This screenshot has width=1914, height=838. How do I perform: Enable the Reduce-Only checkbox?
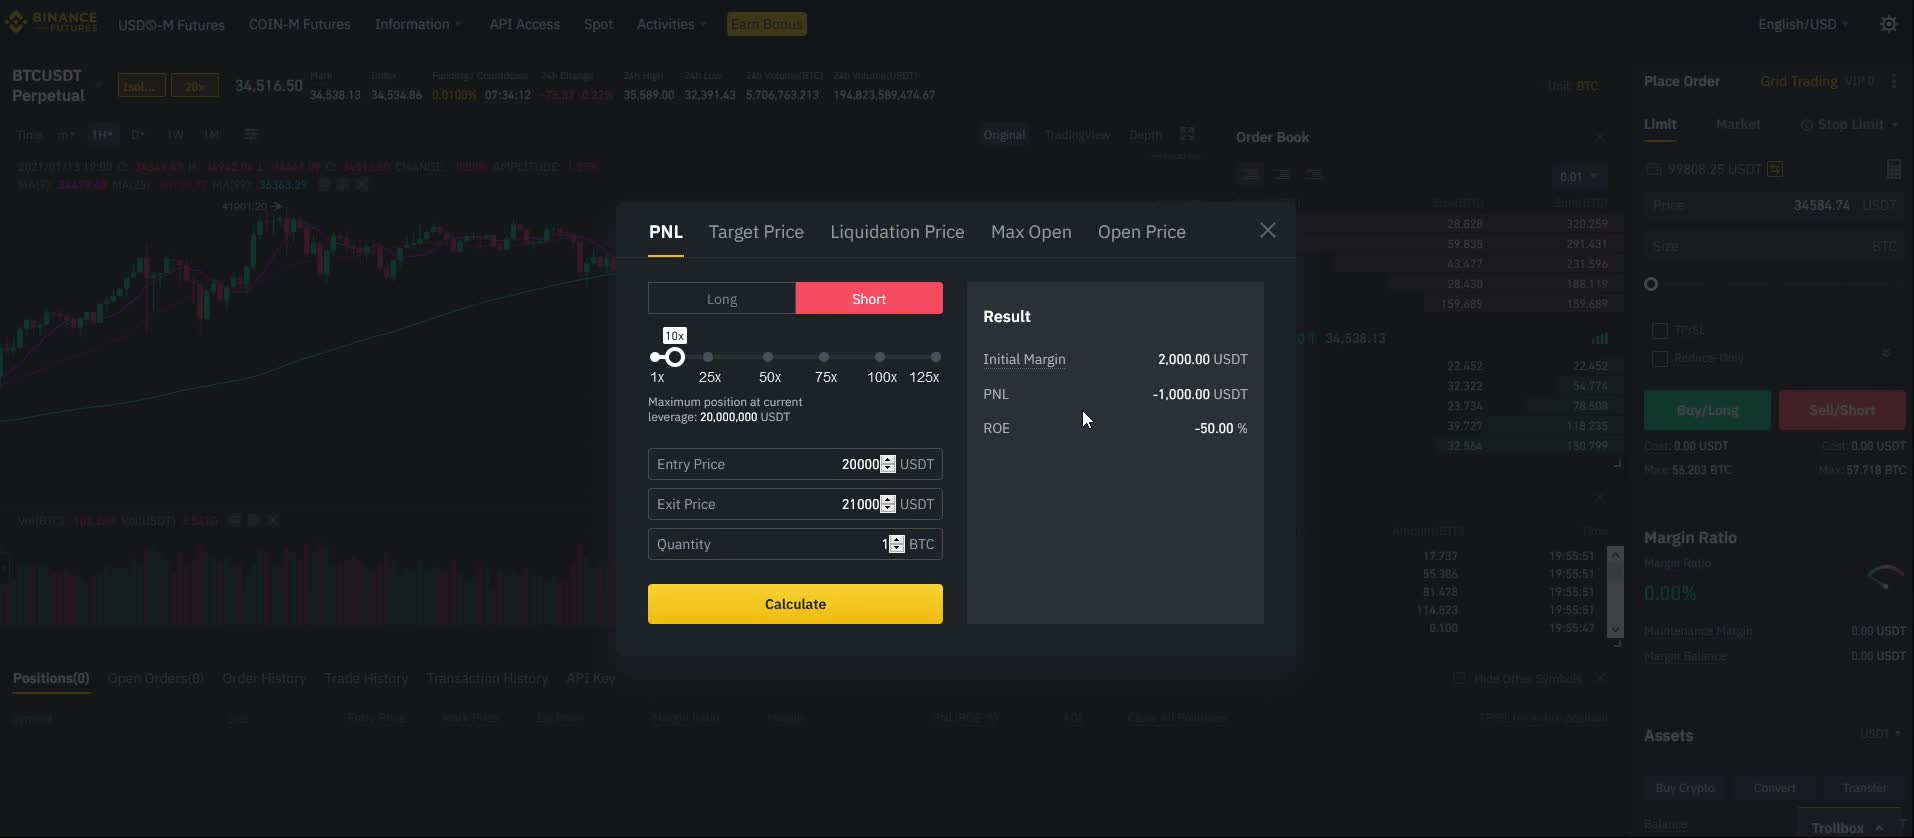[x=1660, y=358]
